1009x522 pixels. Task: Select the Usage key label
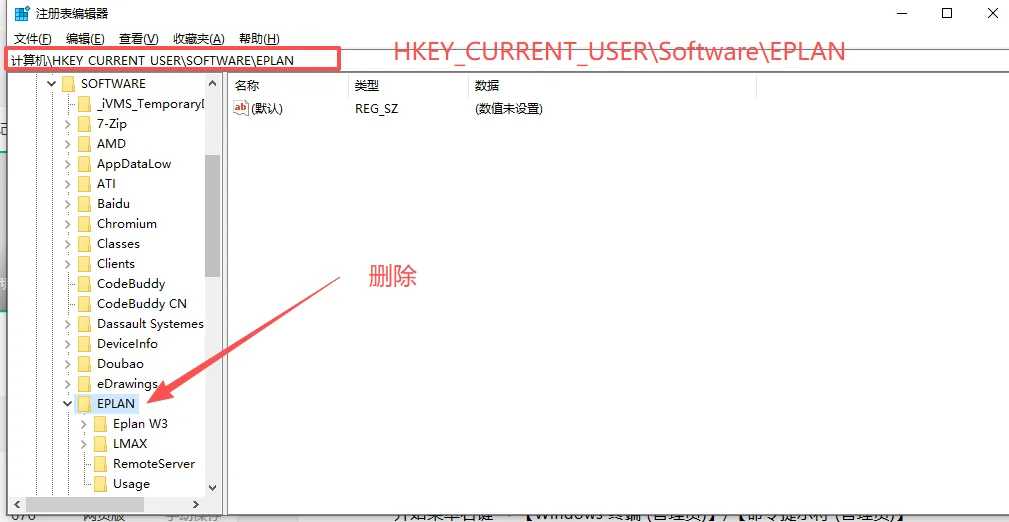pyautogui.click(x=131, y=483)
